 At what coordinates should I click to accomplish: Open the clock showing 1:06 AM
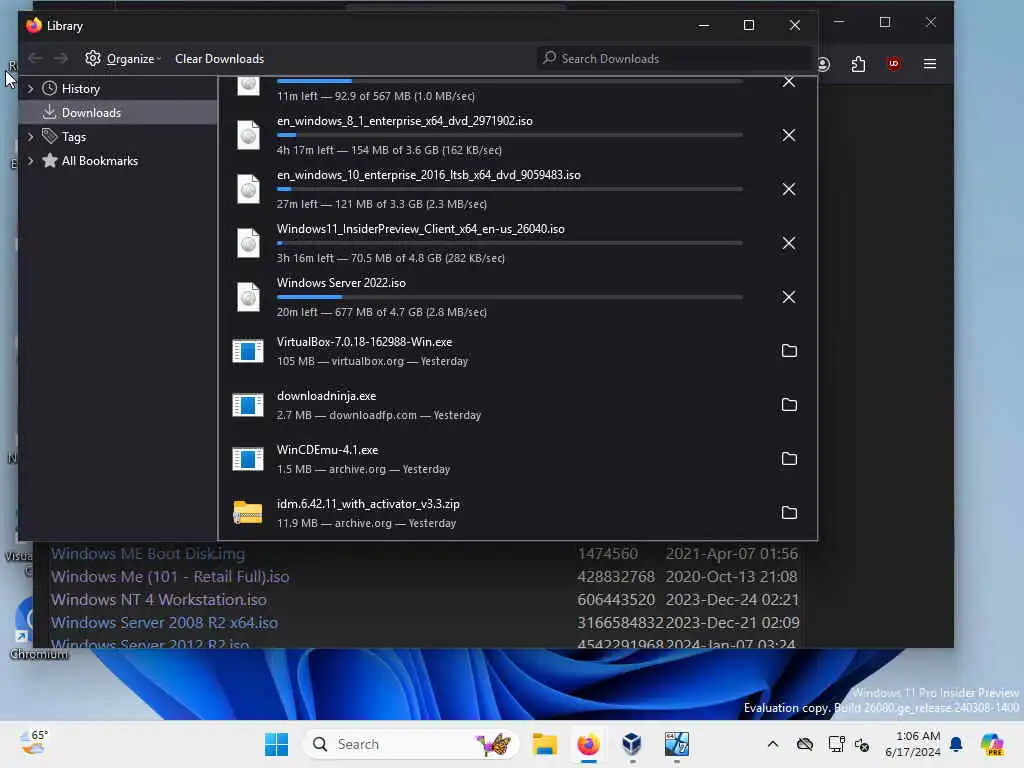point(912,744)
